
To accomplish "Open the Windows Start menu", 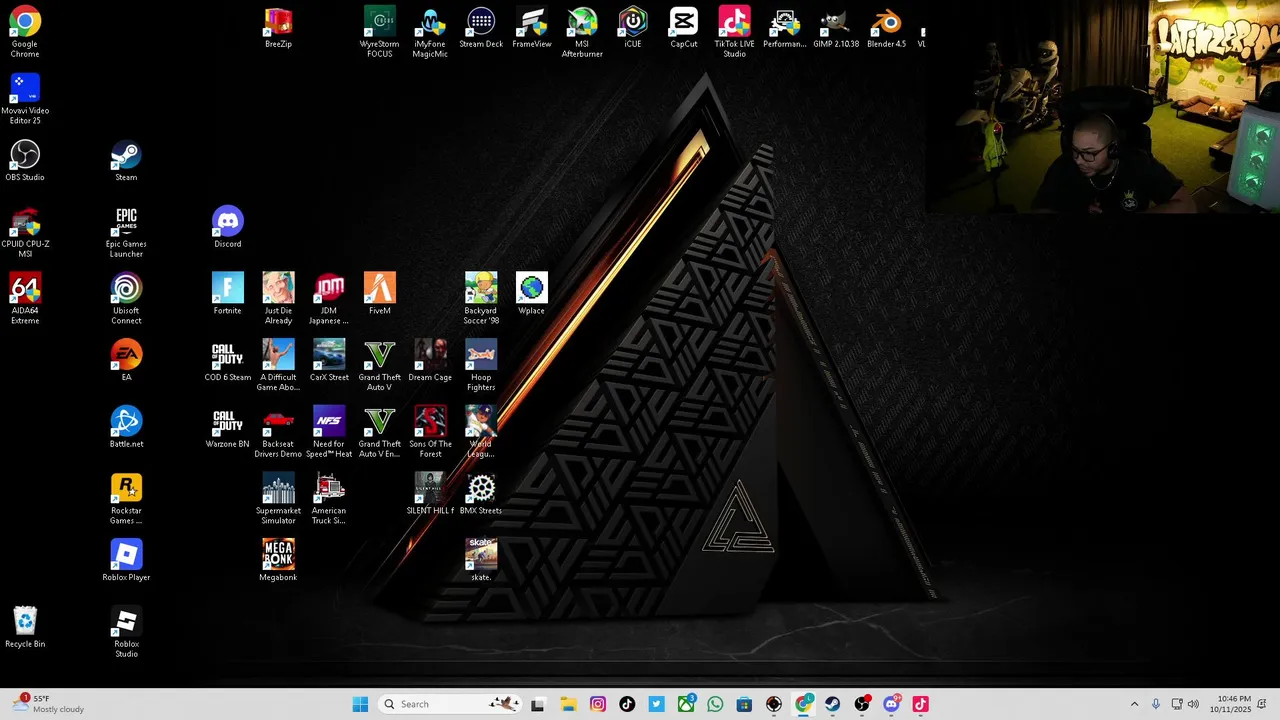I will point(360,704).
